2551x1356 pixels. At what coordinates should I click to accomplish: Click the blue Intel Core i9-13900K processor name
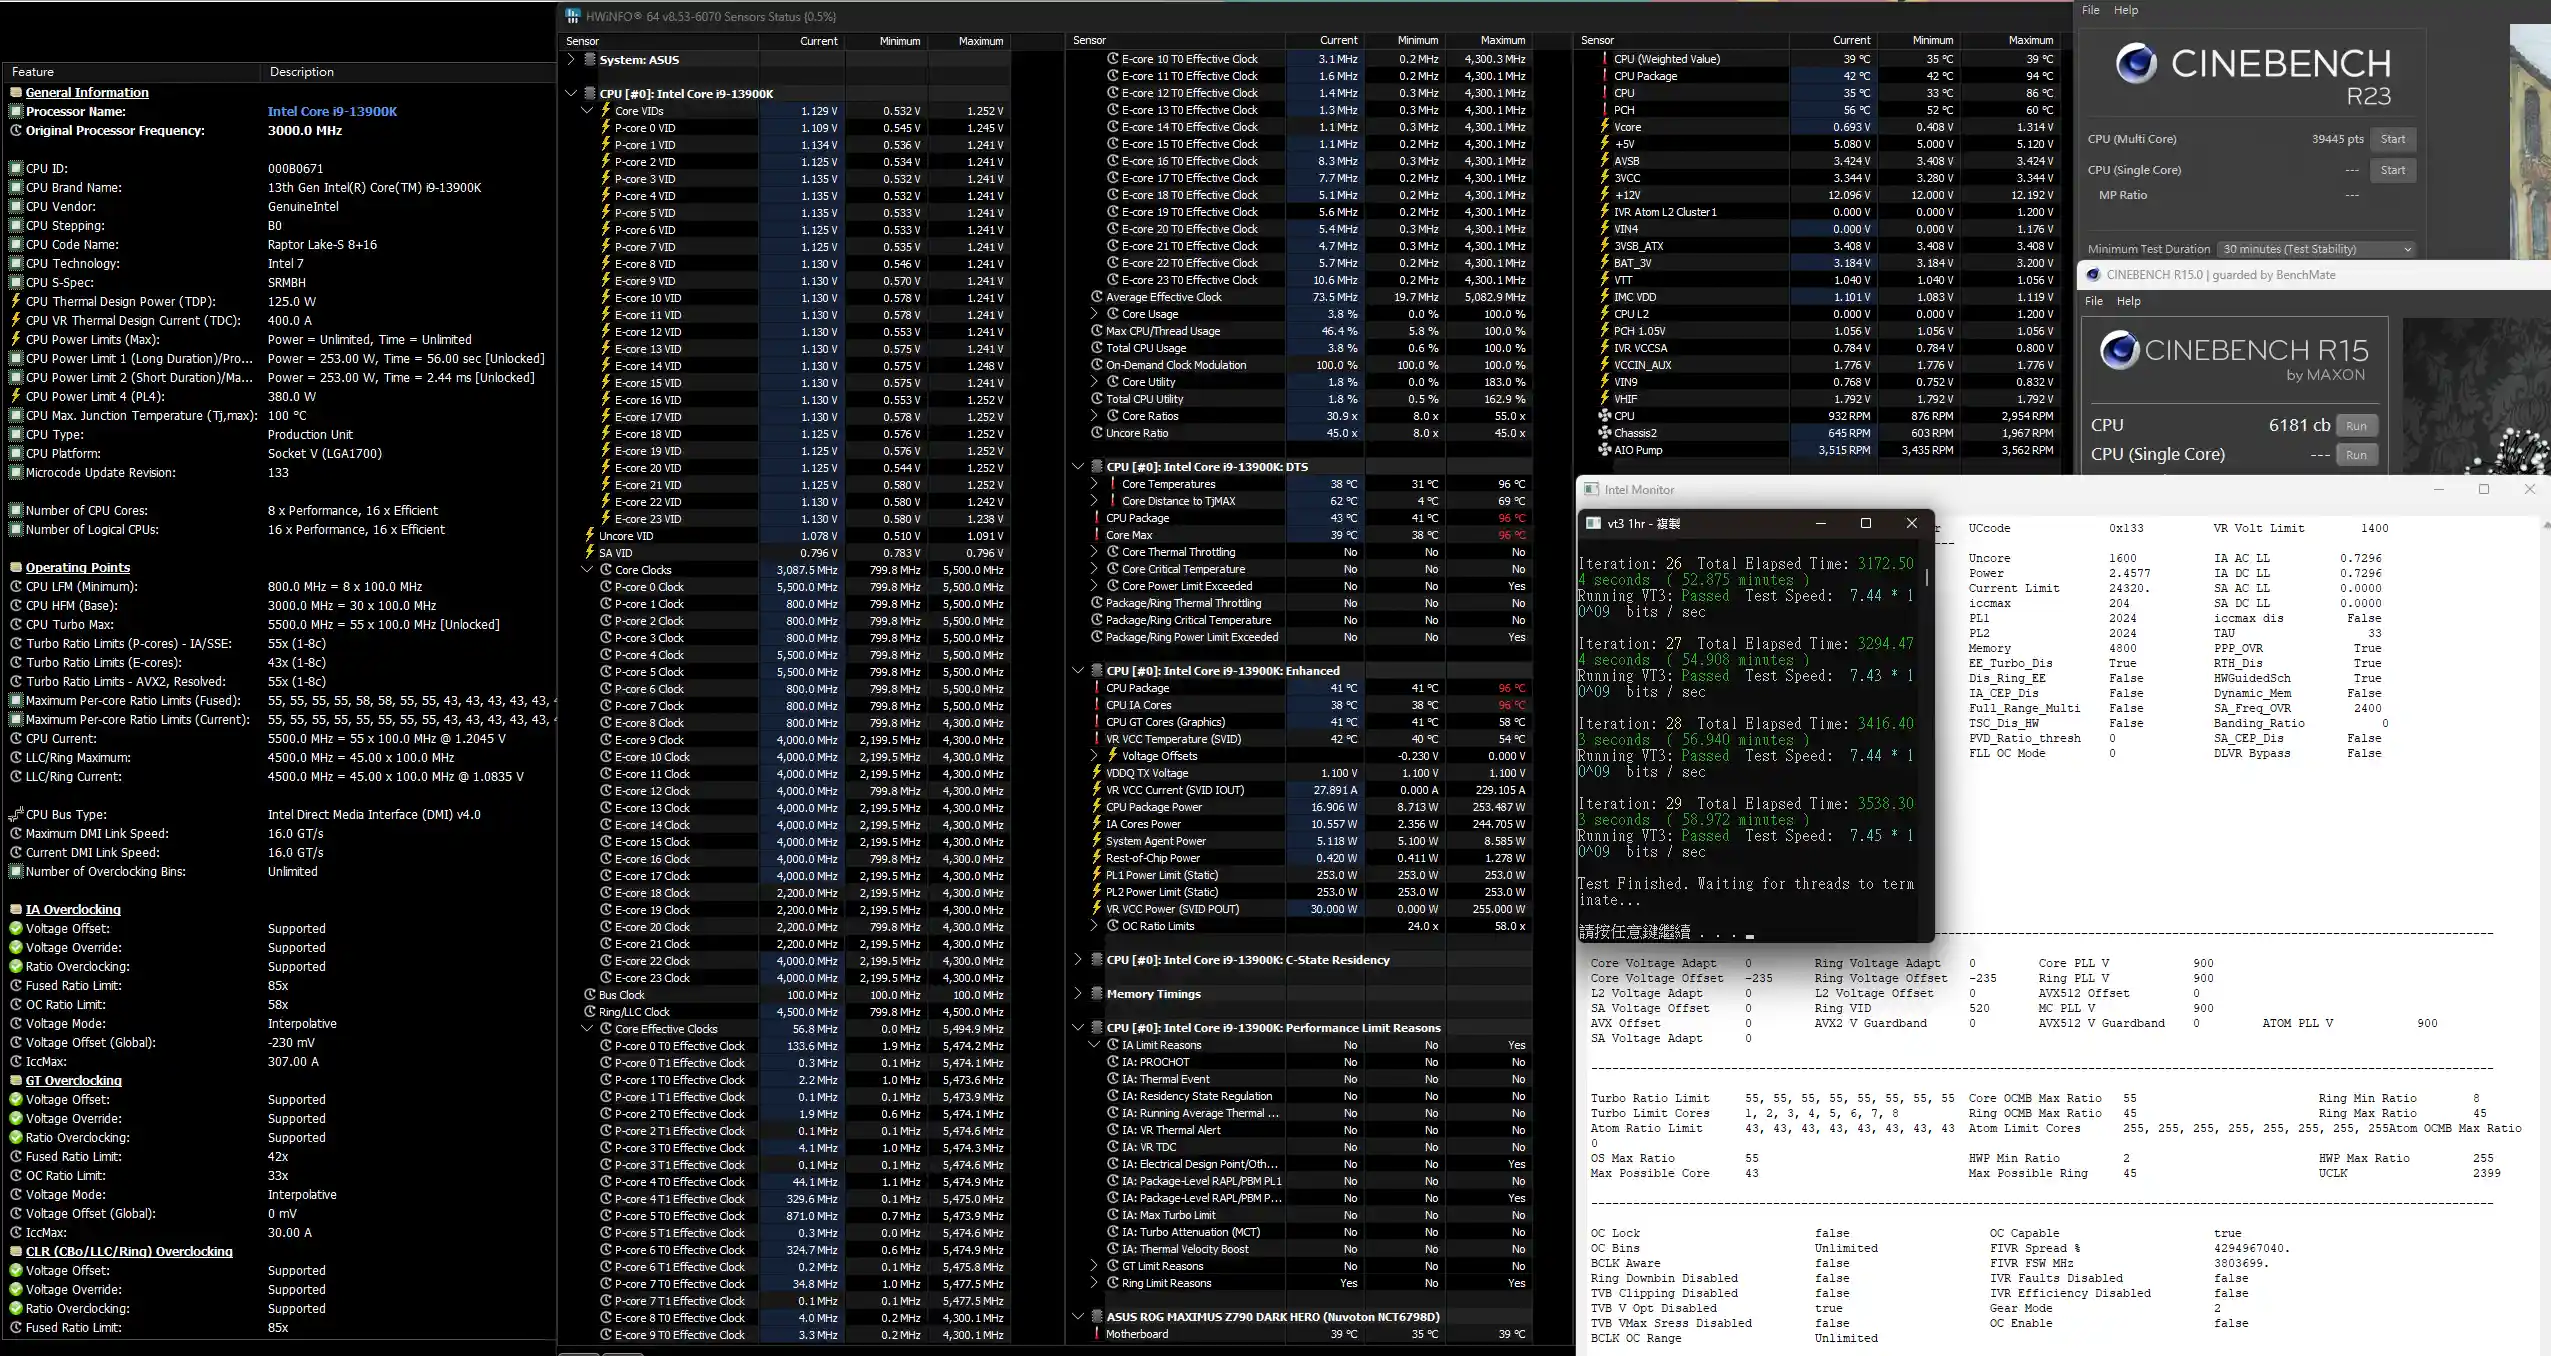point(332,112)
